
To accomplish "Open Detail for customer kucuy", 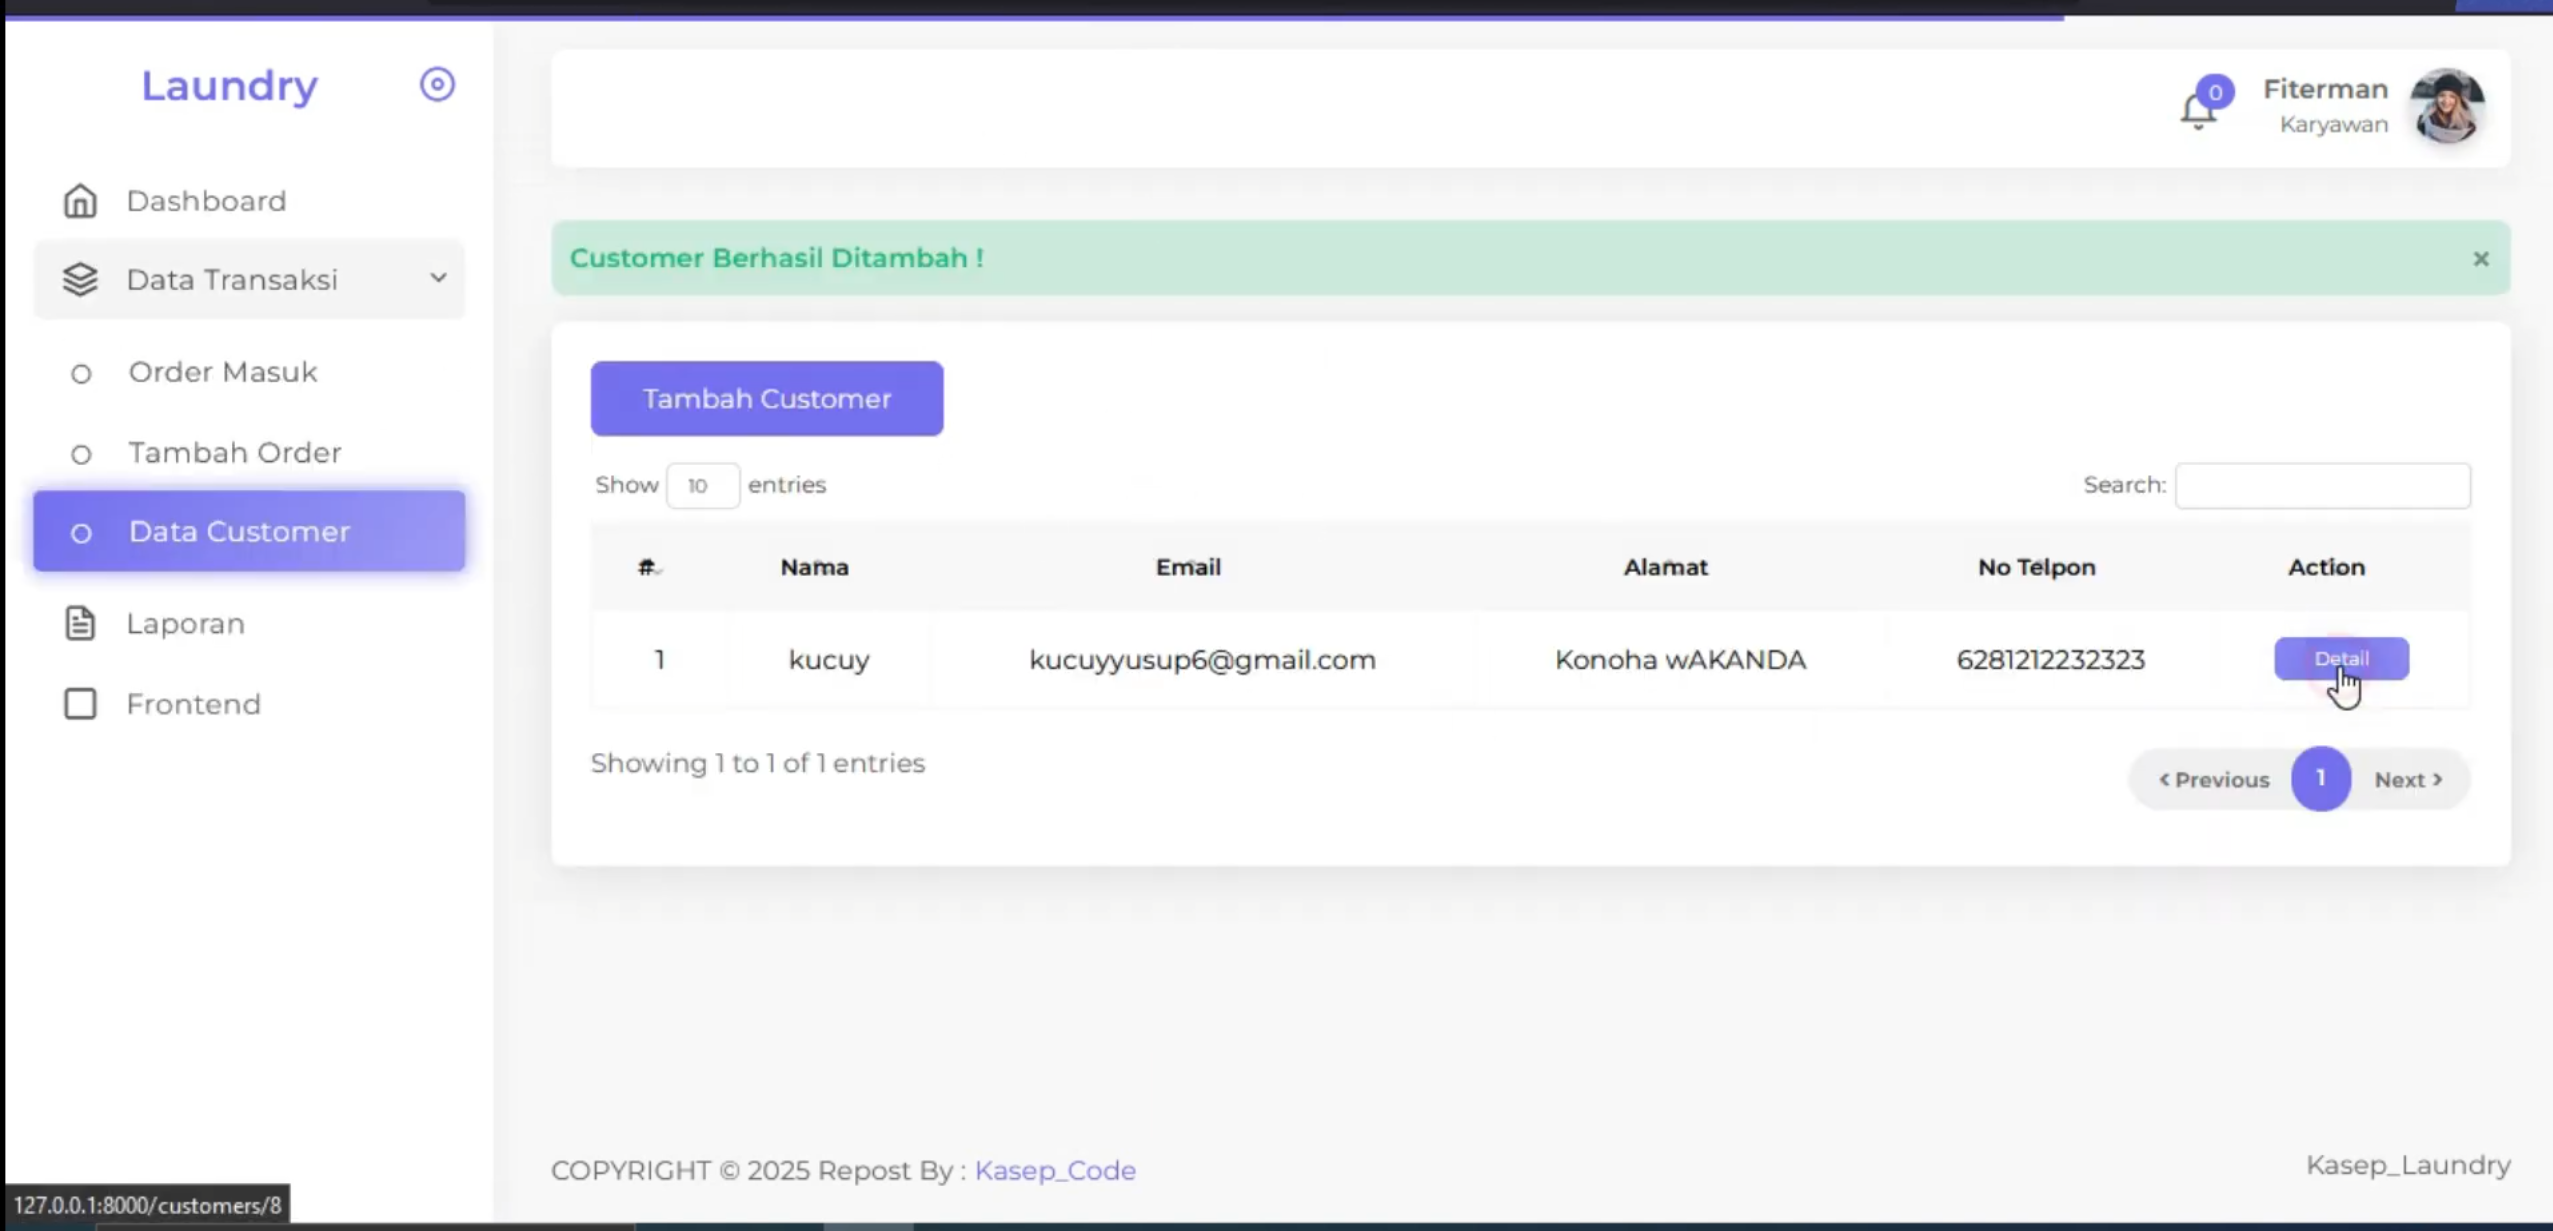I will (2341, 659).
